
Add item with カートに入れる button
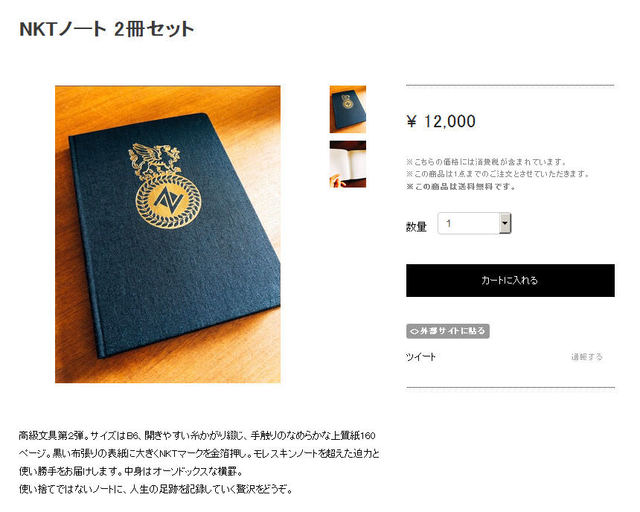(x=510, y=280)
